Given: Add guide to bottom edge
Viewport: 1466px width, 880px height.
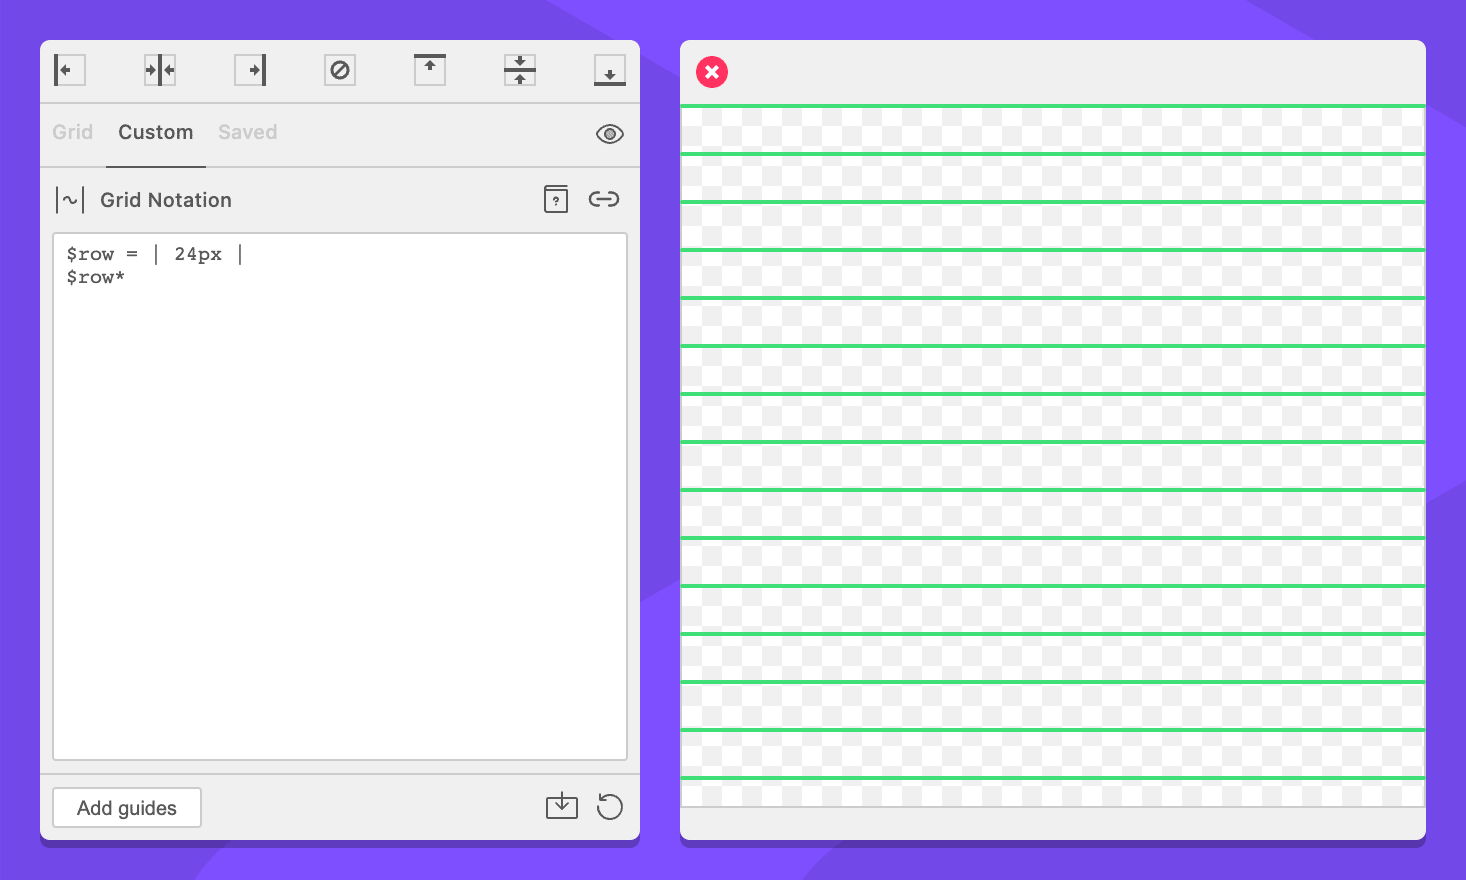Looking at the screenshot, I should pos(609,70).
